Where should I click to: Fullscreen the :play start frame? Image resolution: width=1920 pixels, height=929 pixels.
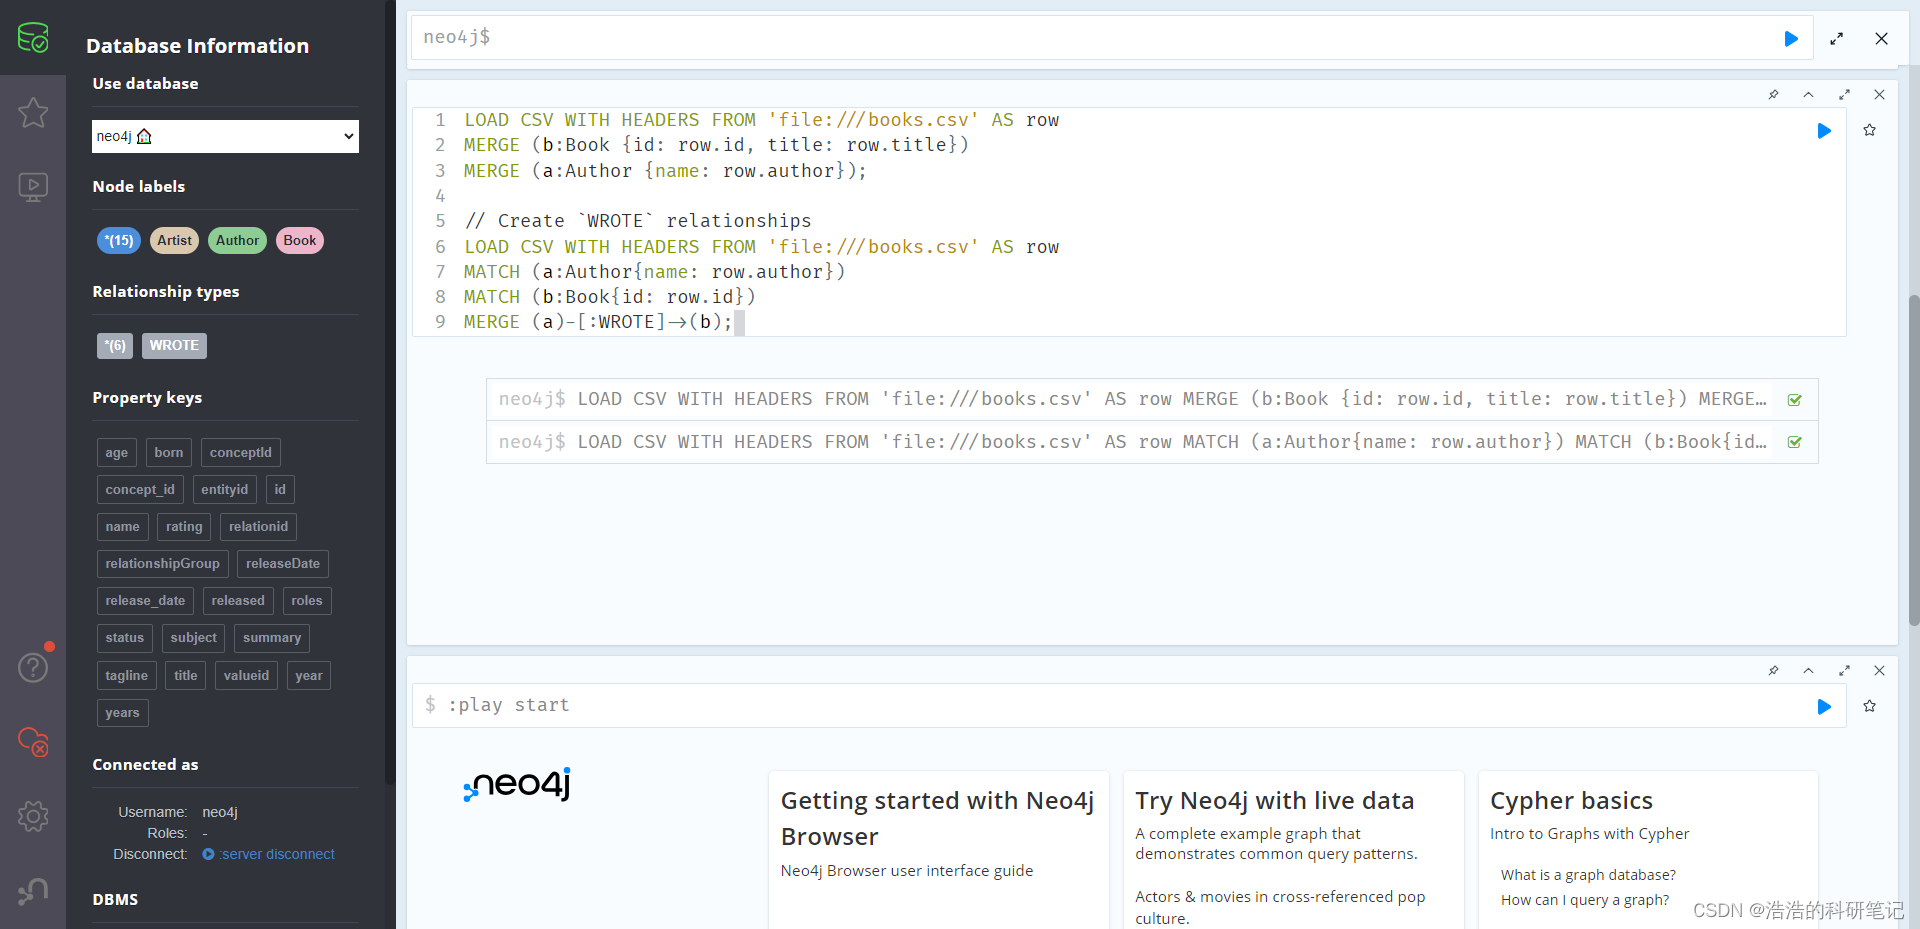[x=1844, y=670]
